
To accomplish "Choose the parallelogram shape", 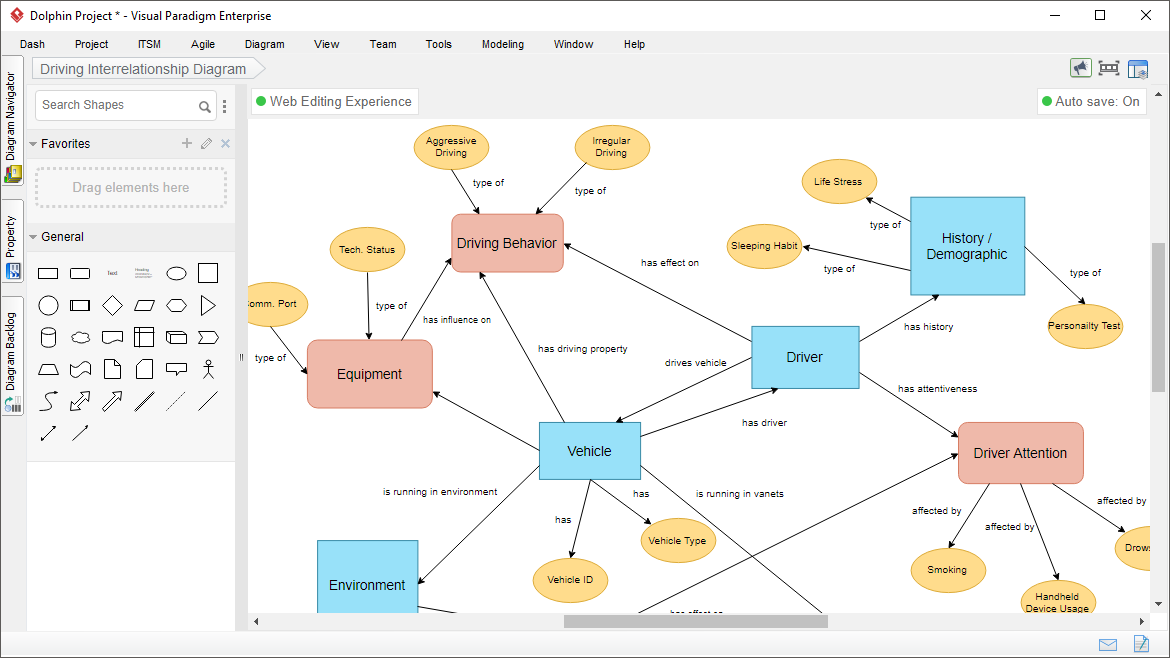I will pos(144,305).
